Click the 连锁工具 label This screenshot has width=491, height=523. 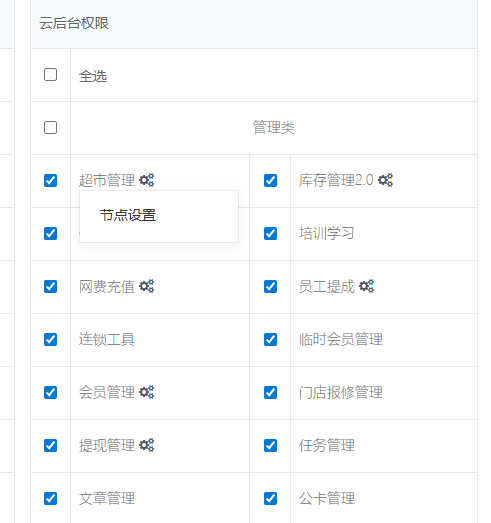pyautogui.click(x=107, y=340)
